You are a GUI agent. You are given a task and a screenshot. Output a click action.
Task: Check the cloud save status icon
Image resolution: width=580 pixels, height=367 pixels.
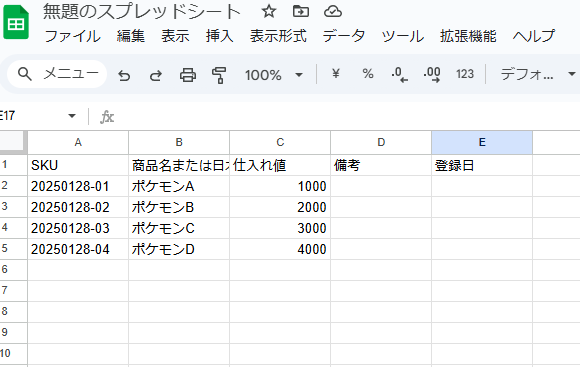[333, 12]
